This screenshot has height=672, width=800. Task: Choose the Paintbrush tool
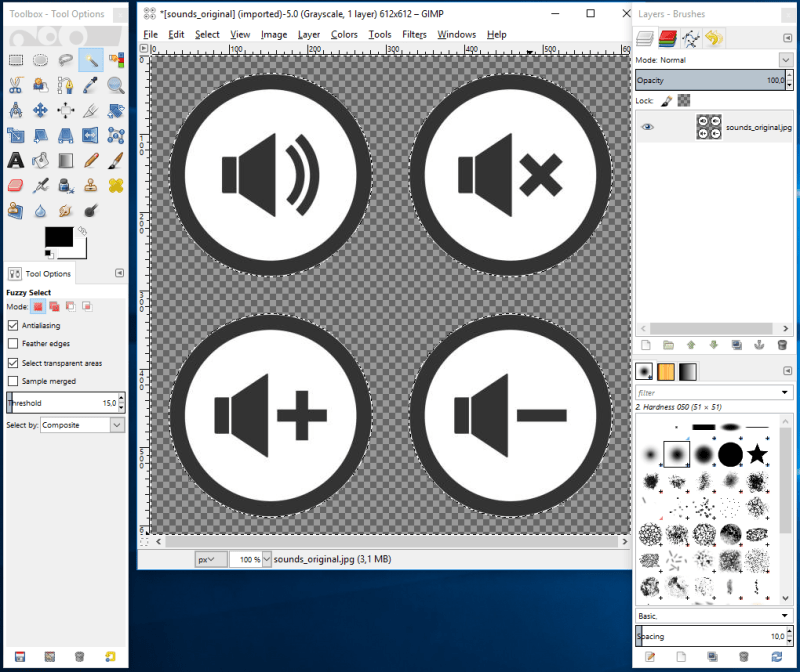tap(116, 160)
